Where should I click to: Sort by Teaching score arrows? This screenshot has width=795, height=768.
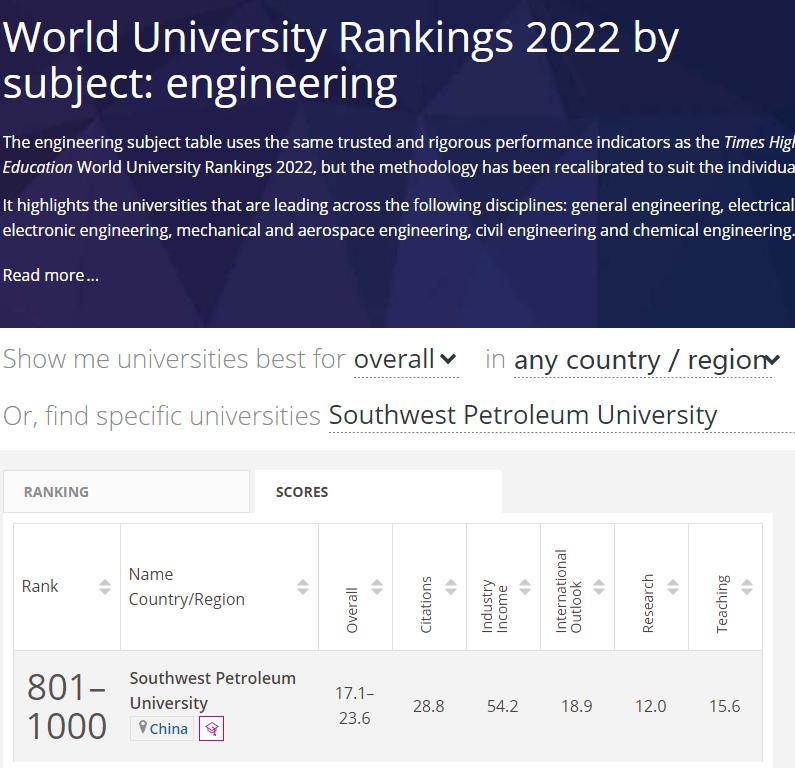click(747, 587)
